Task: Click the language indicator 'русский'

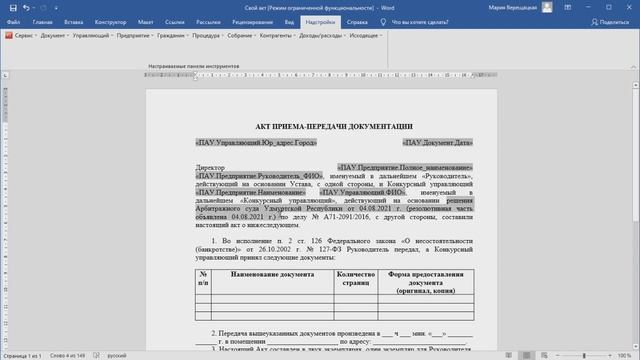Action: (x=117, y=356)
